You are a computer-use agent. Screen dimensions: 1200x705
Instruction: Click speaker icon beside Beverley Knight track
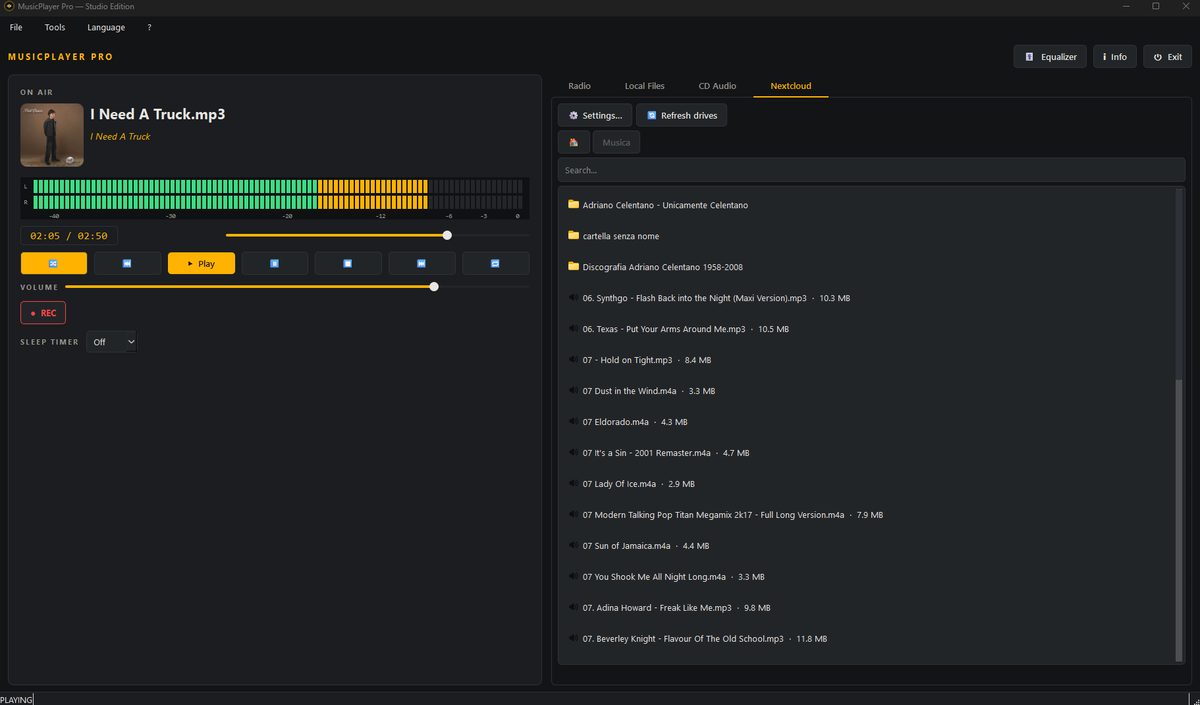pyautogui.click(x=574, y=639)
